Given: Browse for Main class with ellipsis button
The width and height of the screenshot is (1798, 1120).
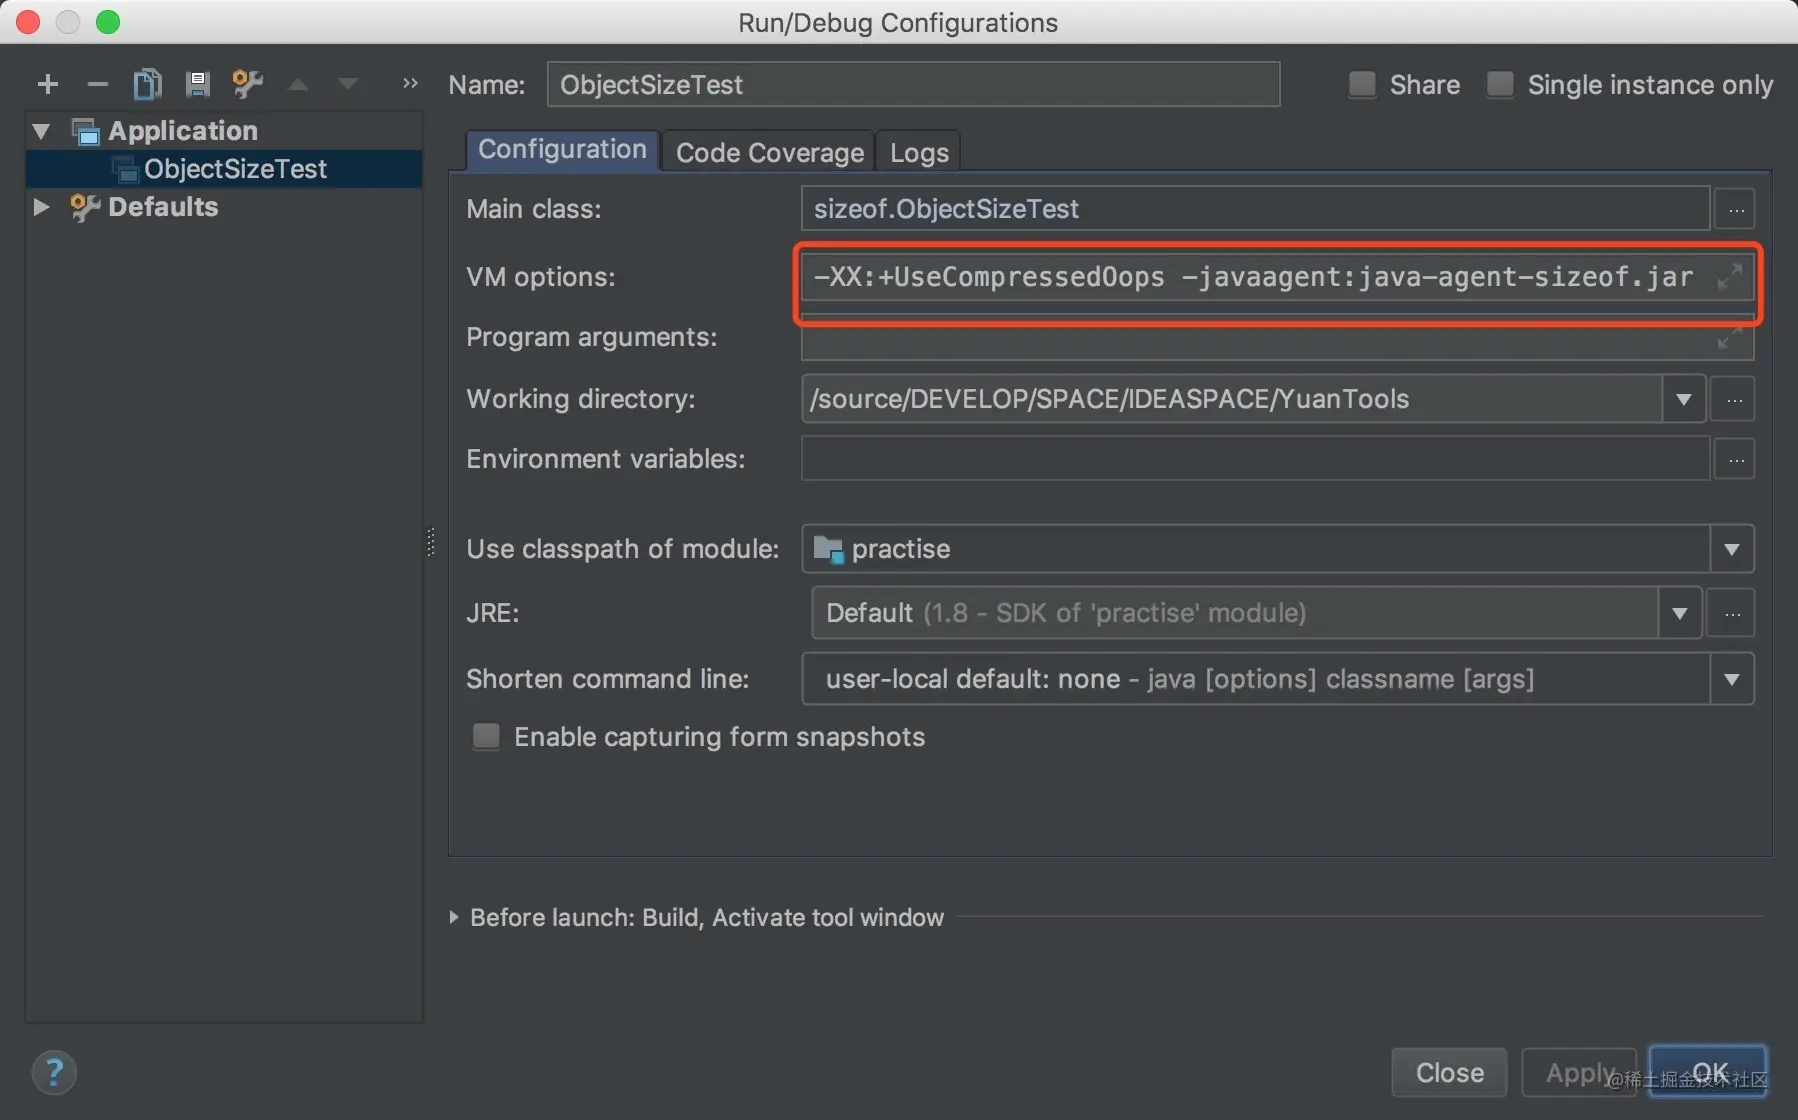Looking at the screenshot, I should click(1736, 209).
